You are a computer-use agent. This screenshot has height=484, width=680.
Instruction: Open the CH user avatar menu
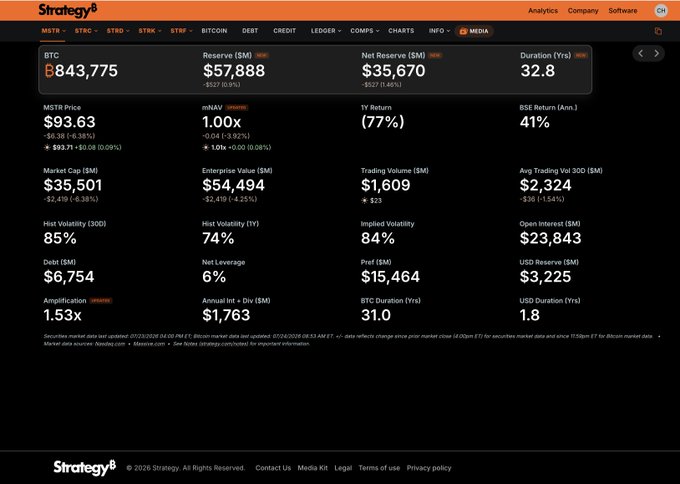point(661,10)
